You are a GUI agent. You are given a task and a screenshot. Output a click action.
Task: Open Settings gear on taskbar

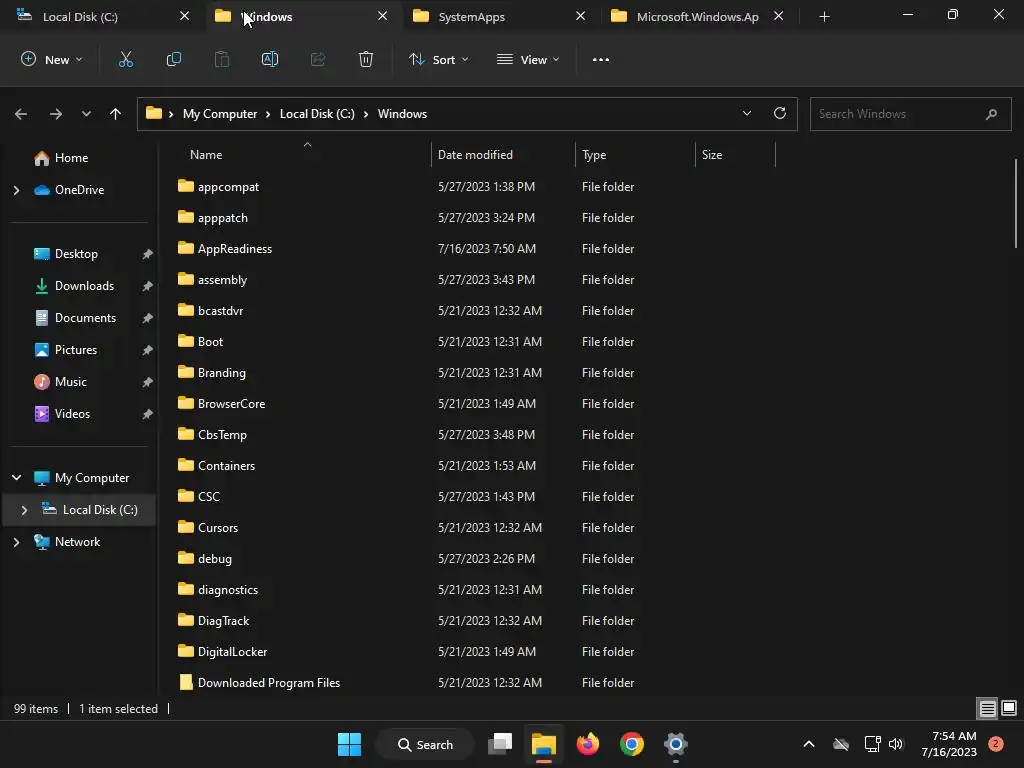[x=676, y=744]
